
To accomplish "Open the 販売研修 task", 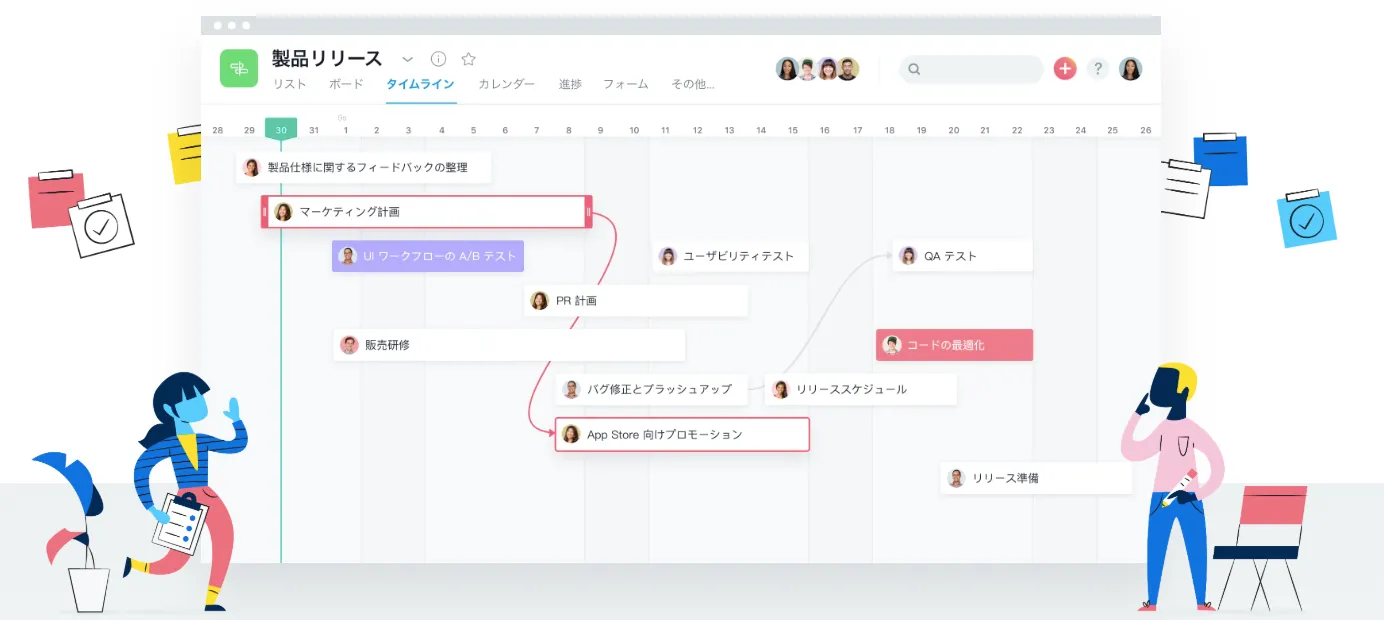I will 509,345.
